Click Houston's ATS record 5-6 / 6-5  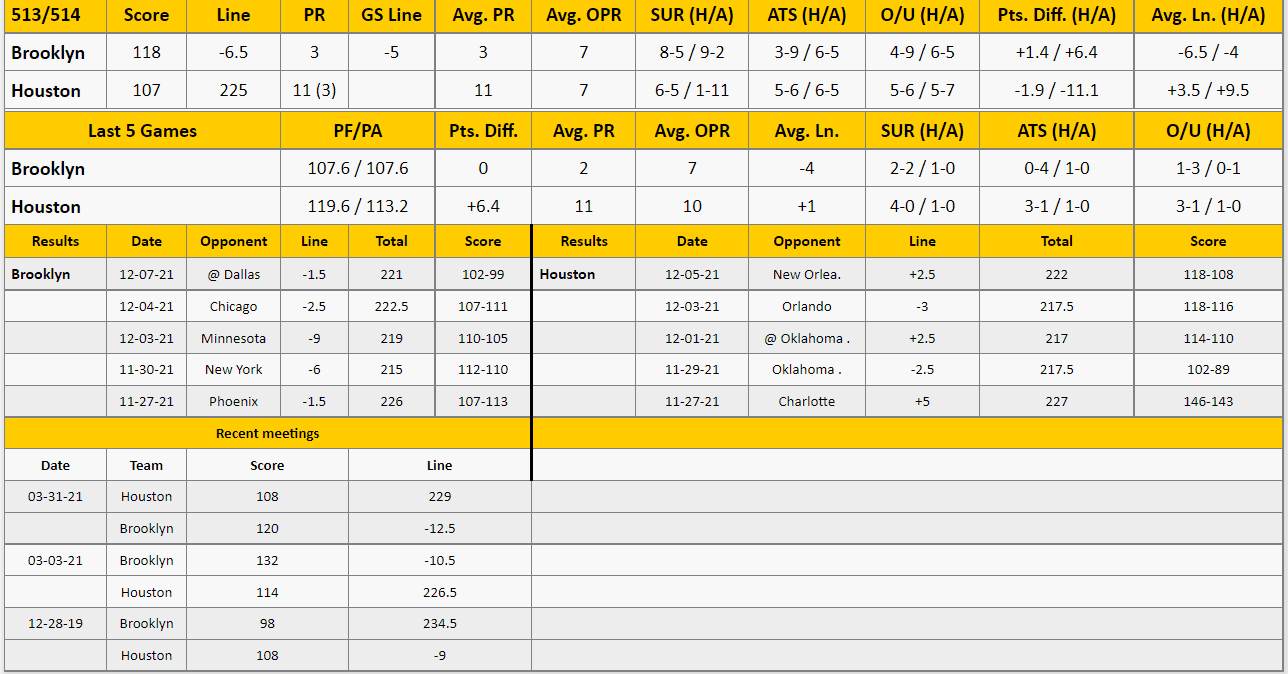tap(806, 90)
